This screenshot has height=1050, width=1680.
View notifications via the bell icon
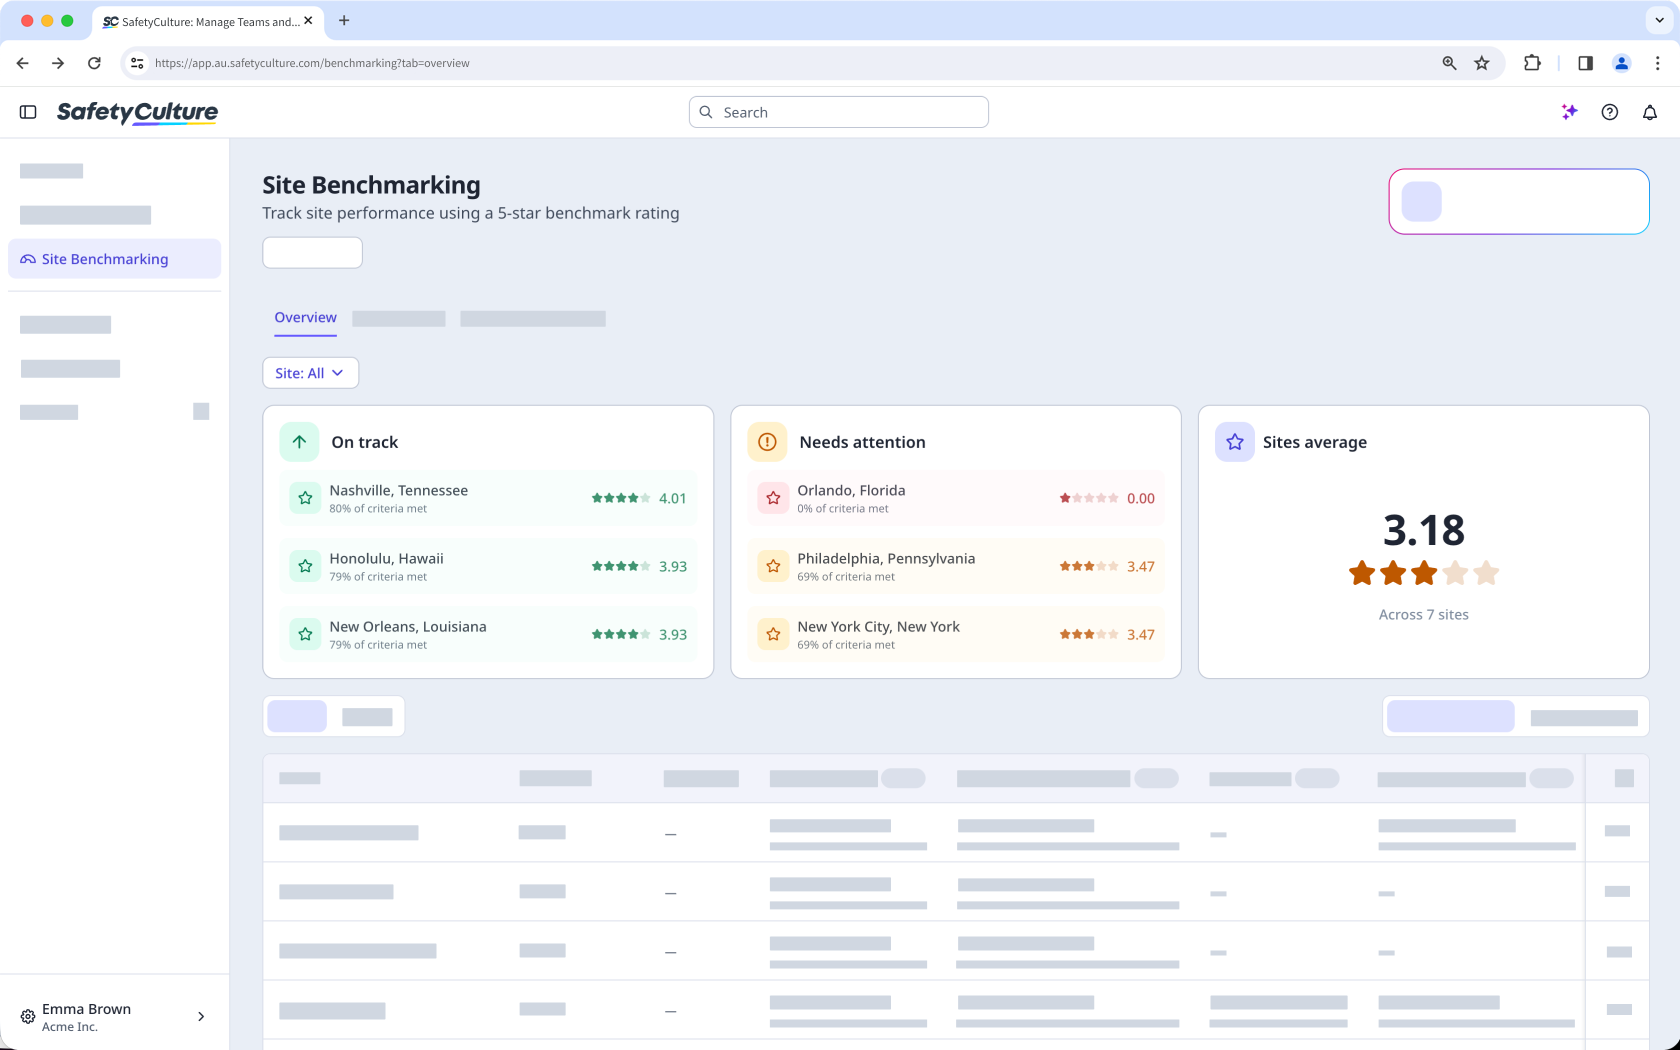[1650, 112]
